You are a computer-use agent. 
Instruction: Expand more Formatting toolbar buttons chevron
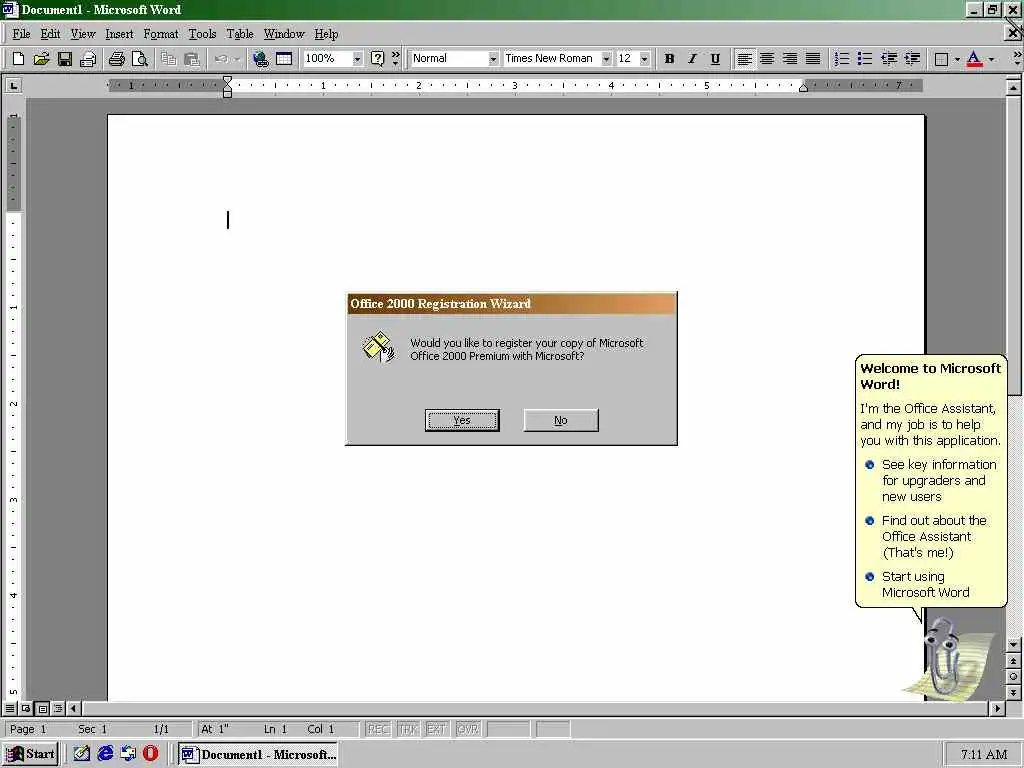coord(1017,58)
